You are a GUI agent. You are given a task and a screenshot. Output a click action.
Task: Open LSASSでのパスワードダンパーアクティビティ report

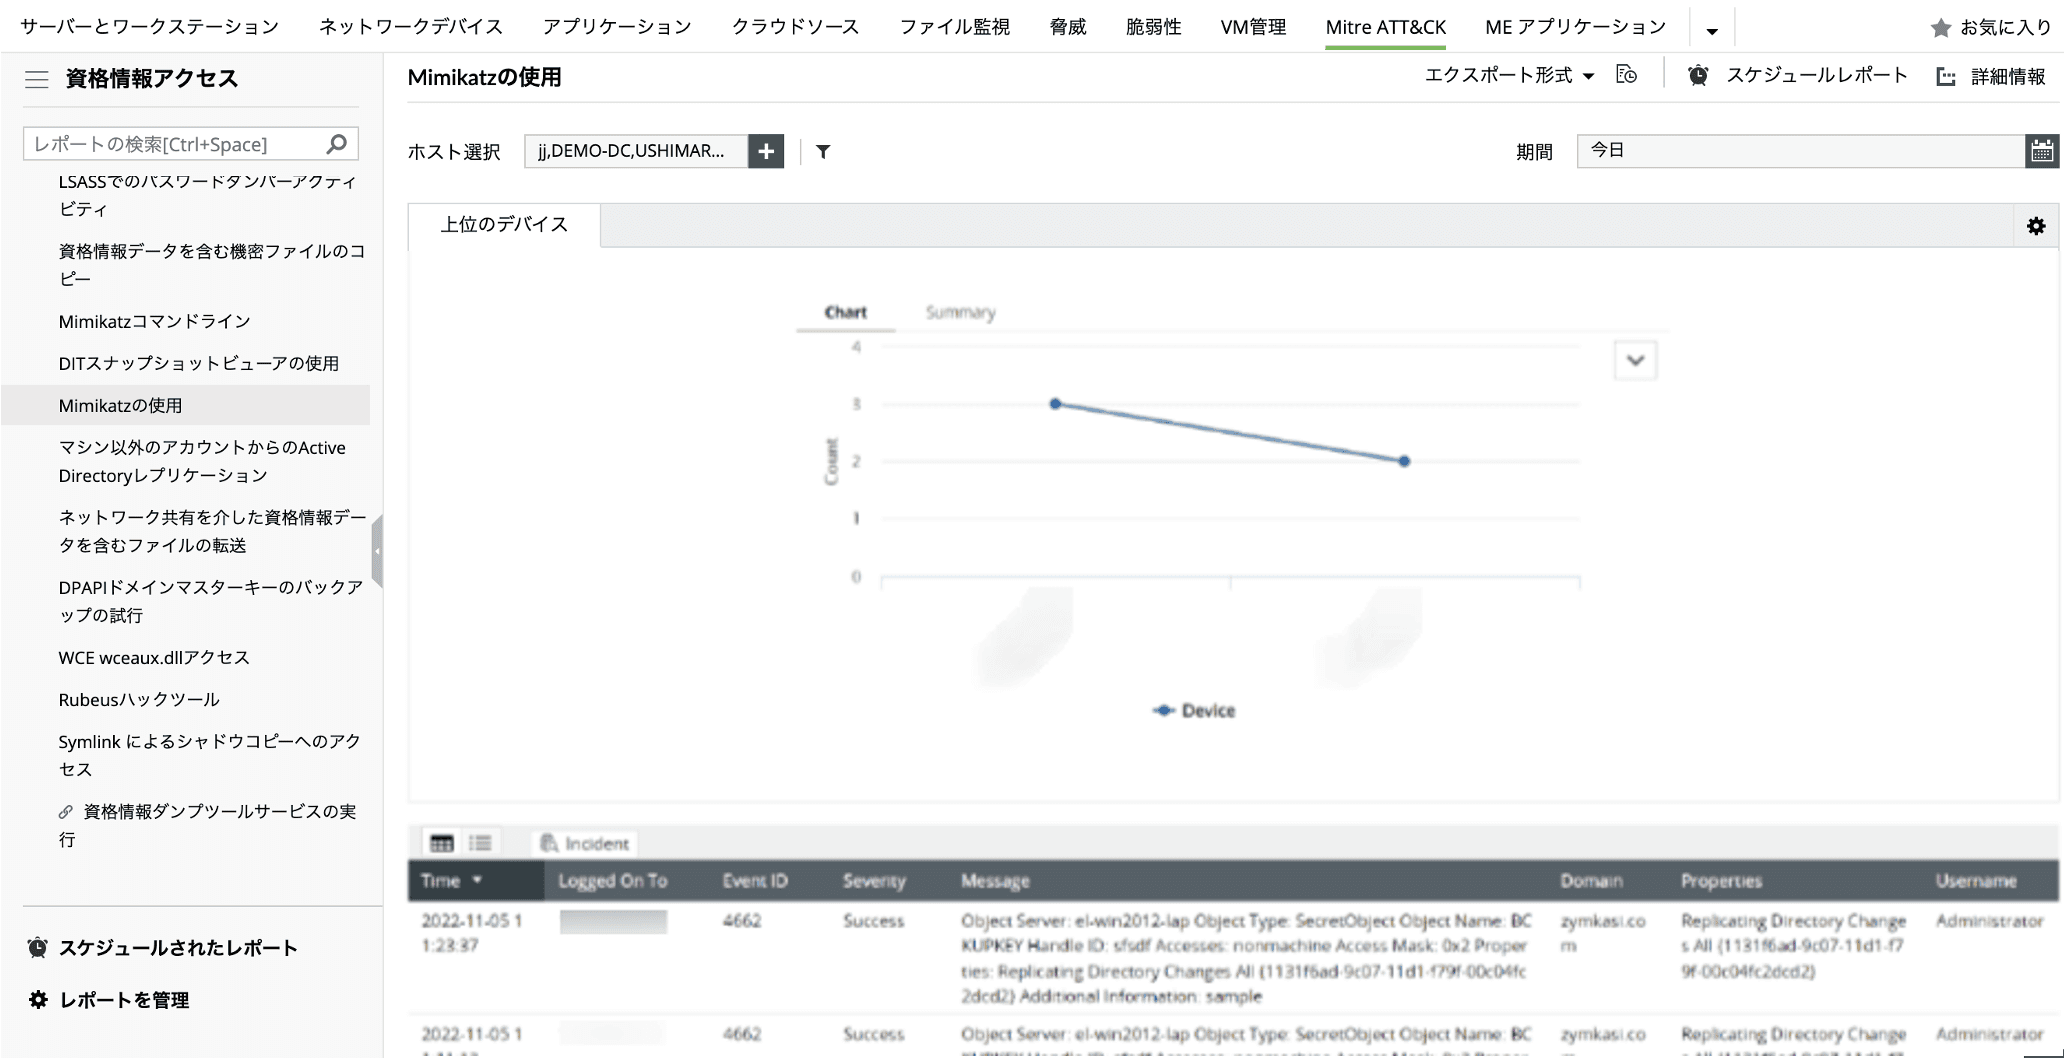click(x=208, y=195)
